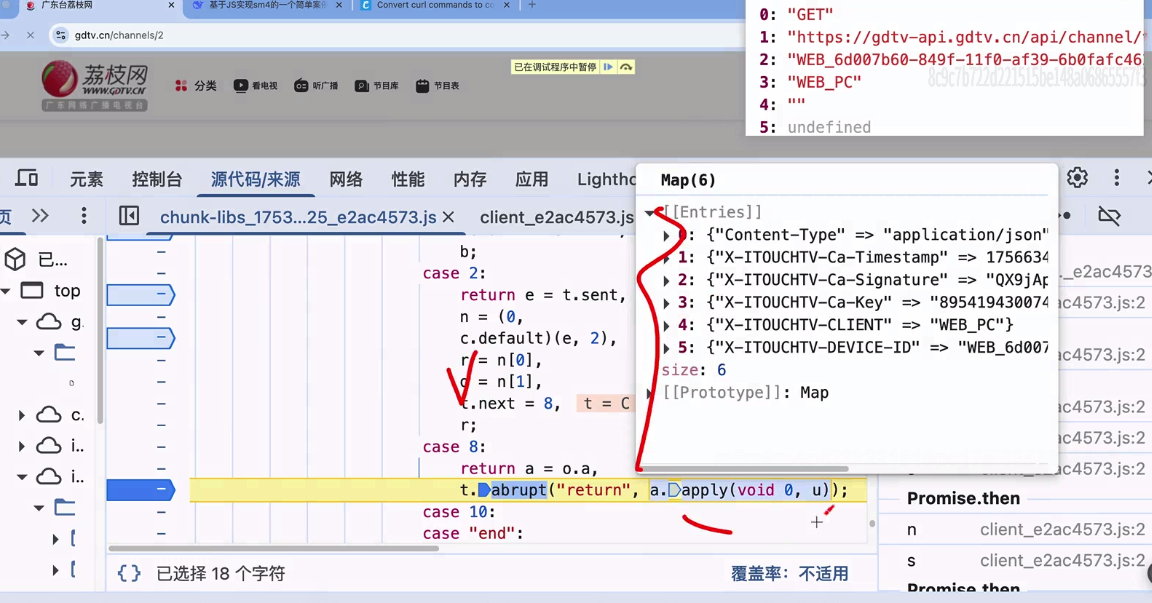Remove breakpoint on 'return e = t.sent' line

pos(140,295)
